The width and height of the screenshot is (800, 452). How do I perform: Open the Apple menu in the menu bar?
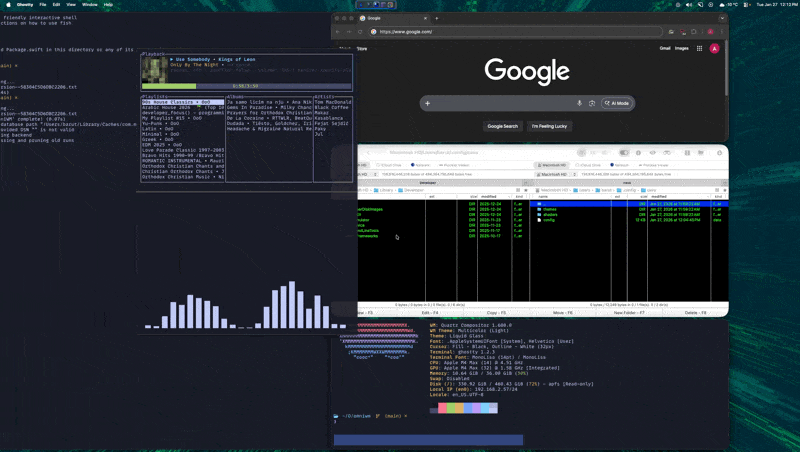pyautogui.click(x=8, y=5)
